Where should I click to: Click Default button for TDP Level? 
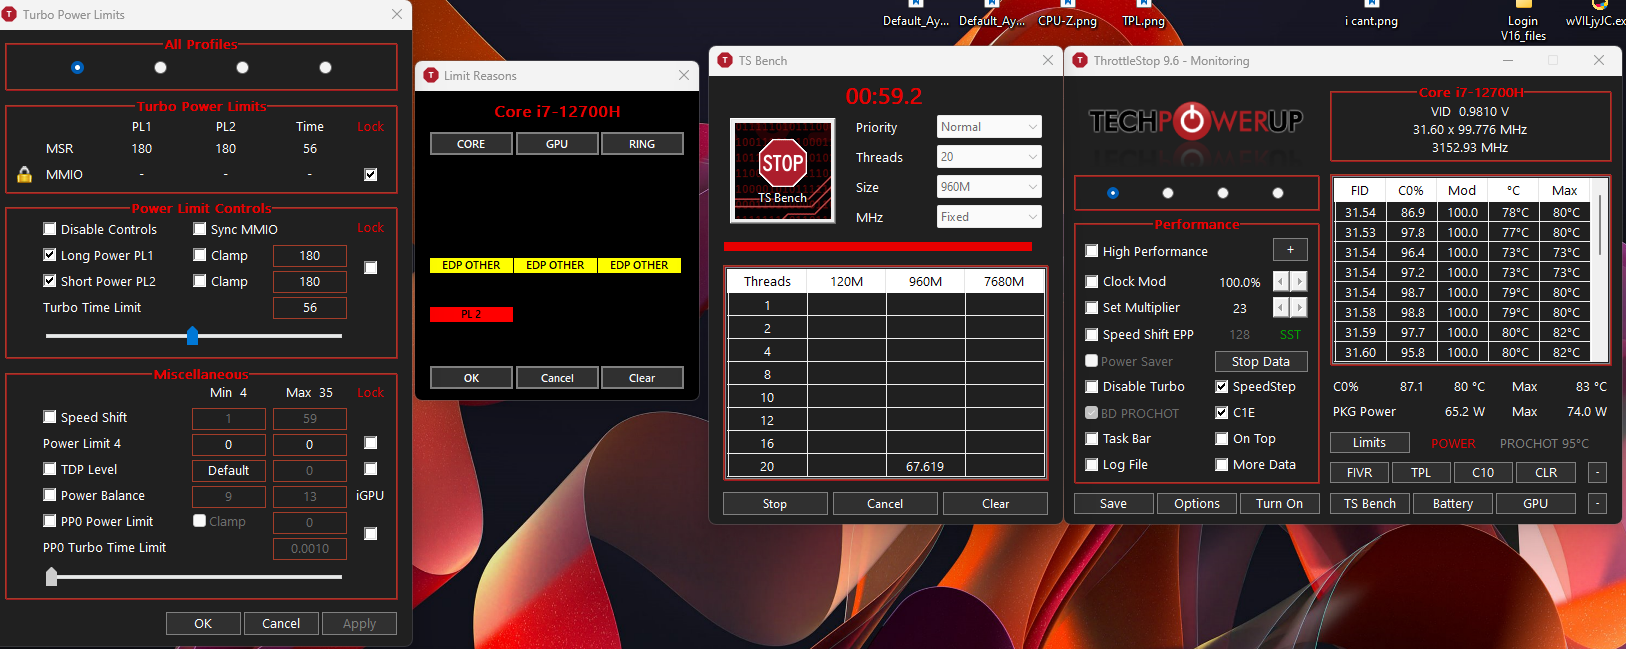point(229,471)
